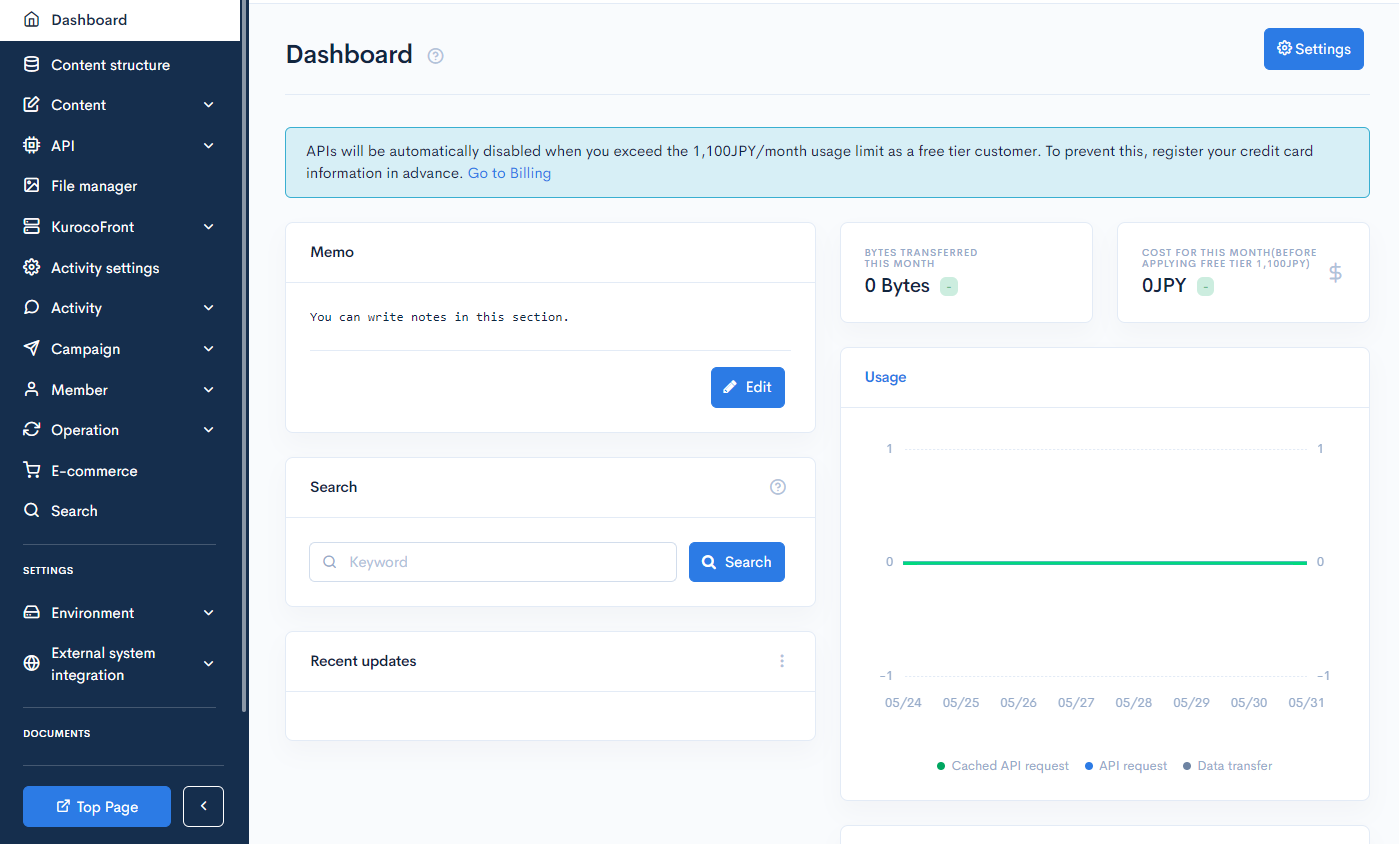Open the help icon beside Dashboard title

pyautogui.click(x=435, y=56)
